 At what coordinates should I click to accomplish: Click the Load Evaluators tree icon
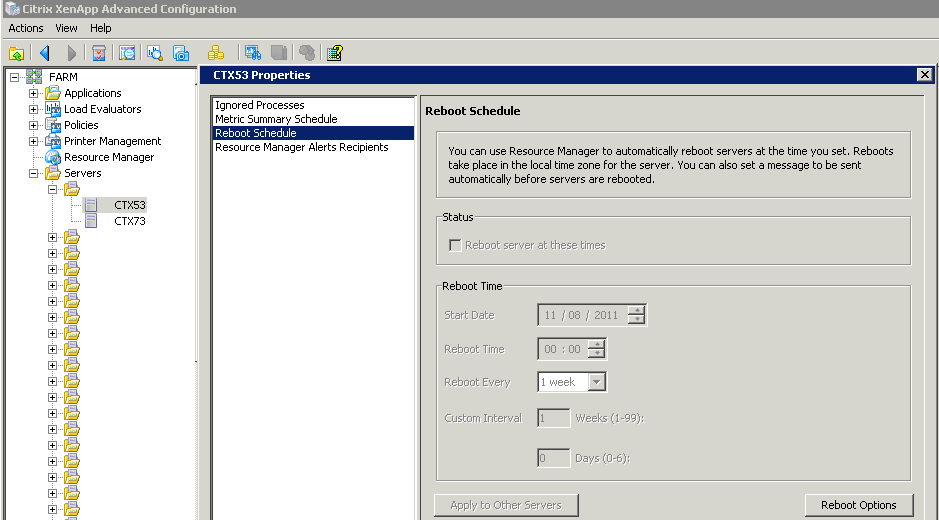pyautogui.click(x=53, y=109)
